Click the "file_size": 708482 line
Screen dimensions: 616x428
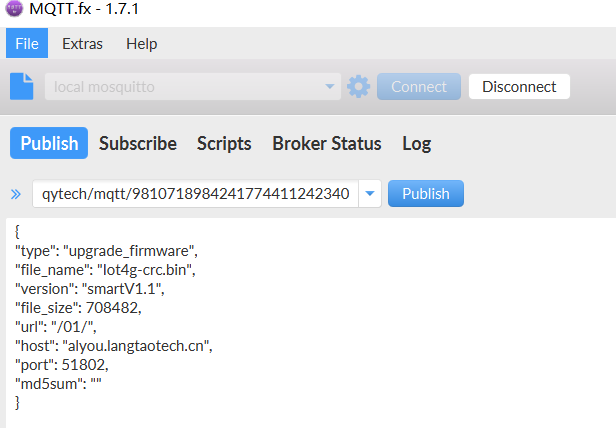(x=78, y=308)
